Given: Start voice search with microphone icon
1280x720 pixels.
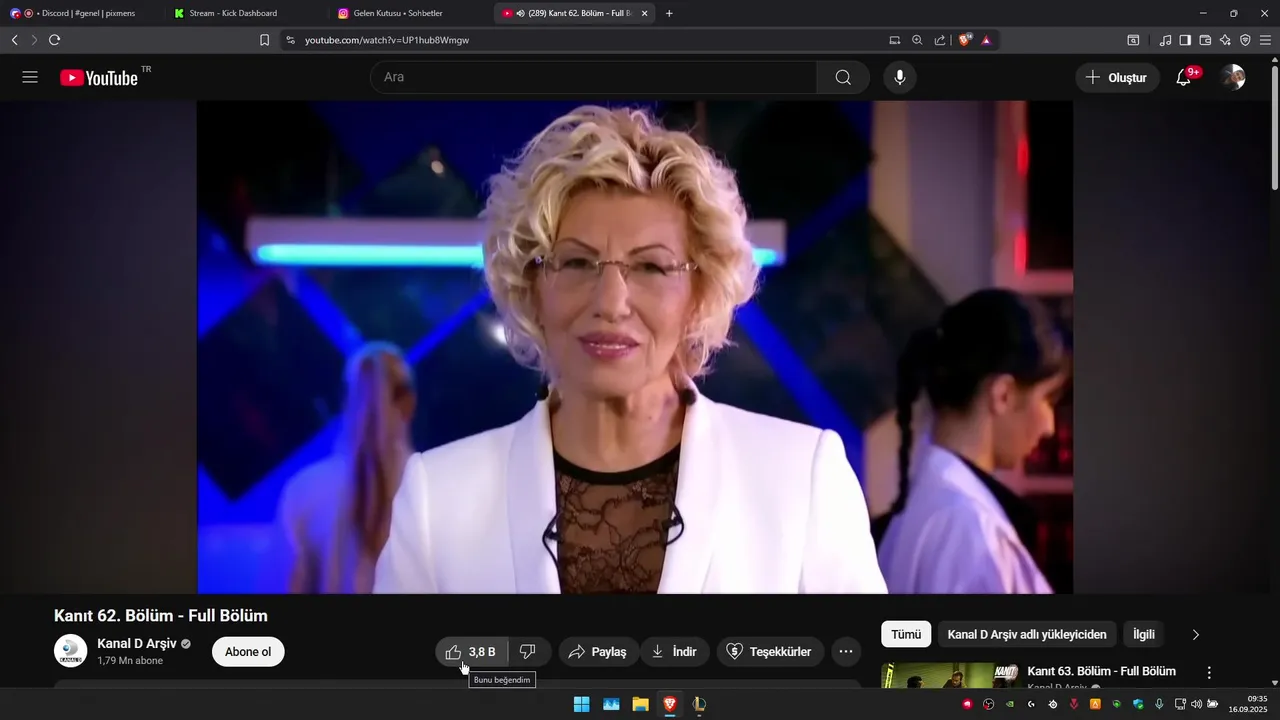Looking at the screenshot, I should 900,77.
